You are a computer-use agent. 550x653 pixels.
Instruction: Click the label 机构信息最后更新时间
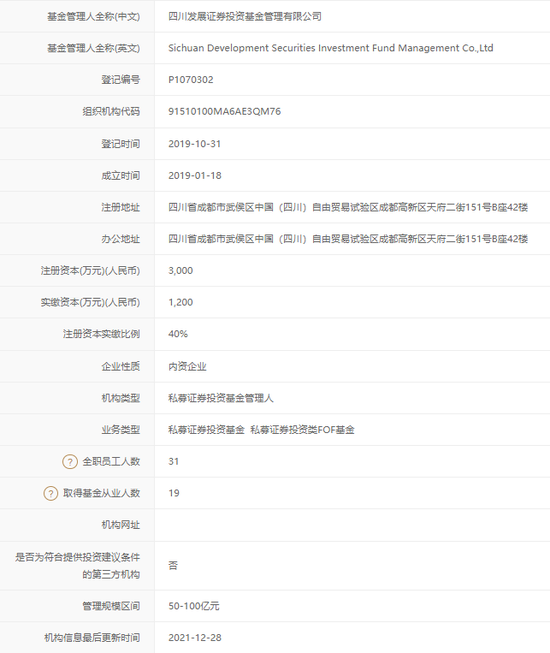[92, 638]
